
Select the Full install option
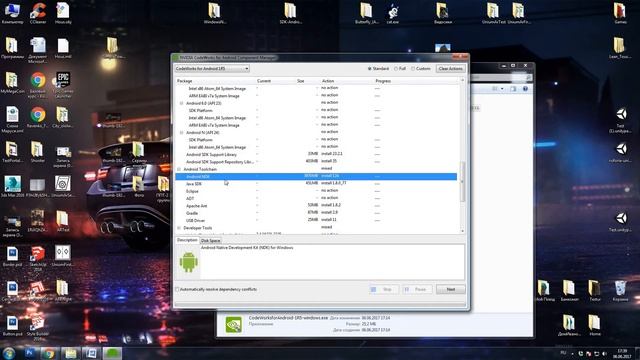coord(400,69)
